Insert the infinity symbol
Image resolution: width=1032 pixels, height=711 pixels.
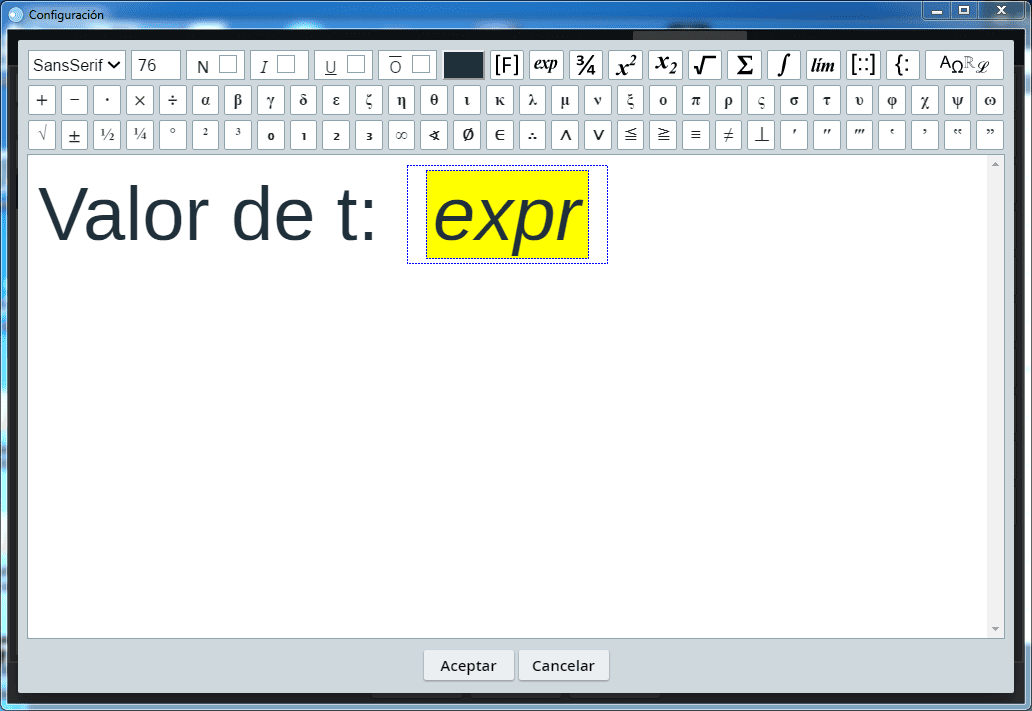401,135
